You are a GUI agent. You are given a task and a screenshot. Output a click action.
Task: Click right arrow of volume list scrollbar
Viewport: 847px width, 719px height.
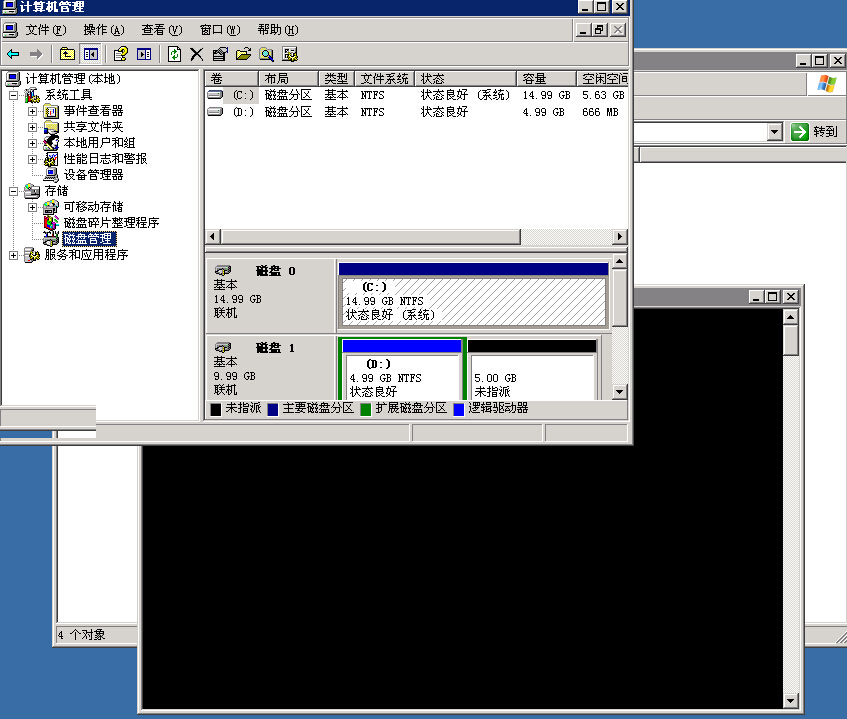pyautogui.click(x=620, y=237)
